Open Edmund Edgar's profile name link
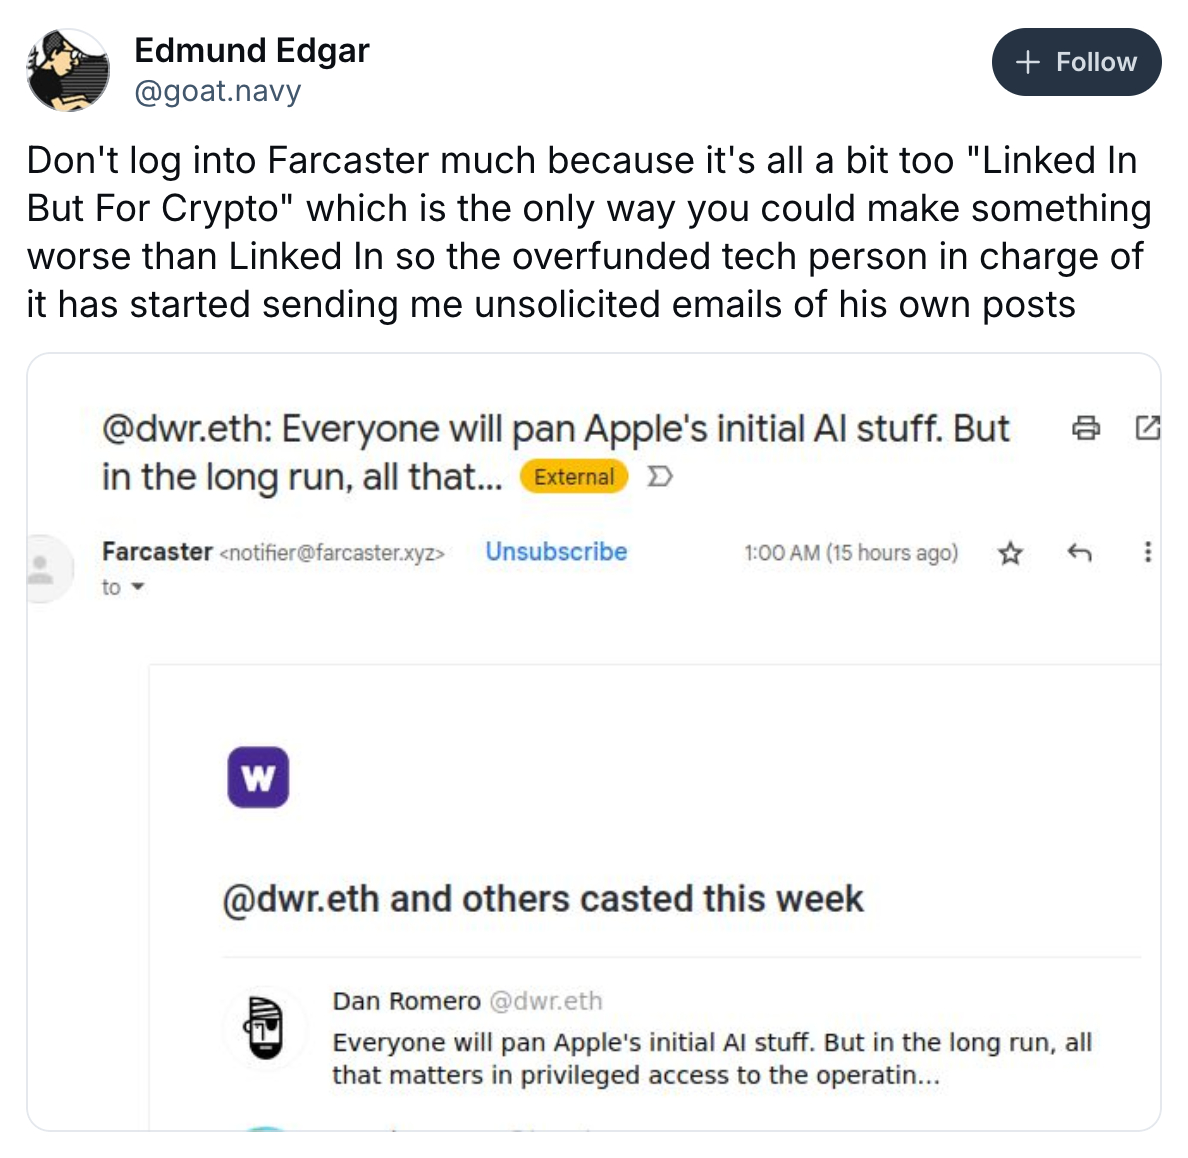 point(251,50)
